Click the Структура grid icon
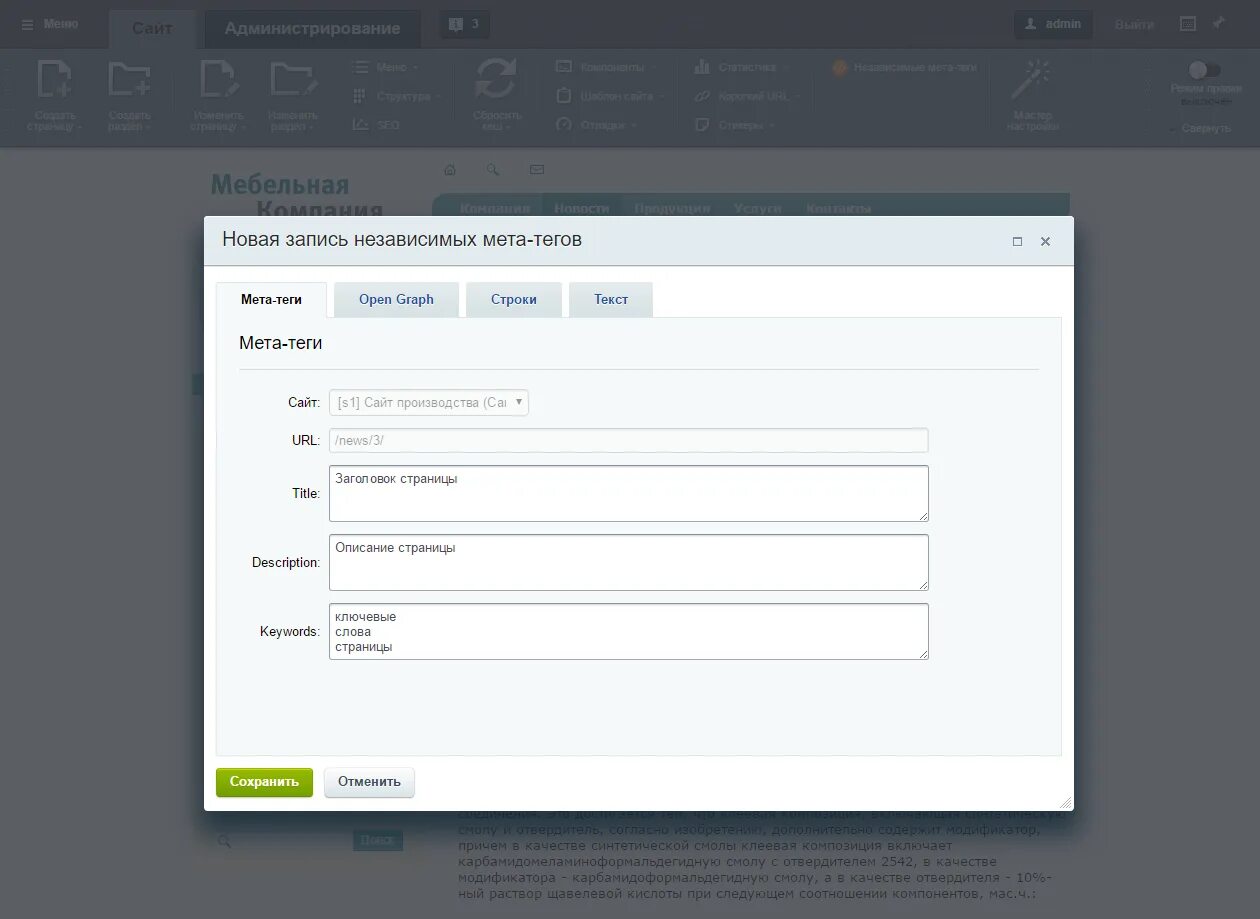This screenshot has height=919, width=1260. [x=360, y=96]
